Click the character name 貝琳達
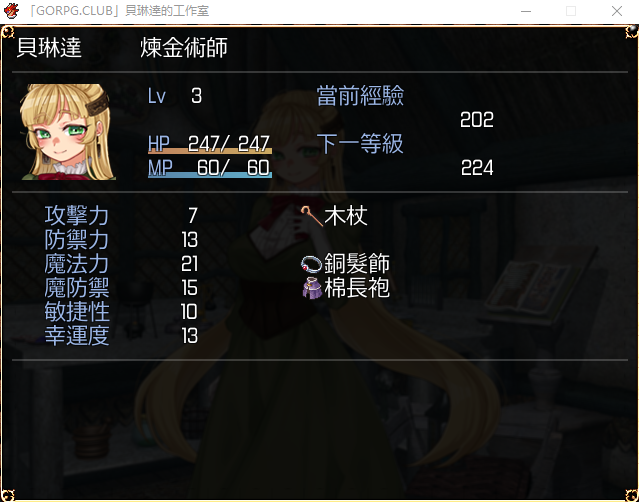 [49, 48]
